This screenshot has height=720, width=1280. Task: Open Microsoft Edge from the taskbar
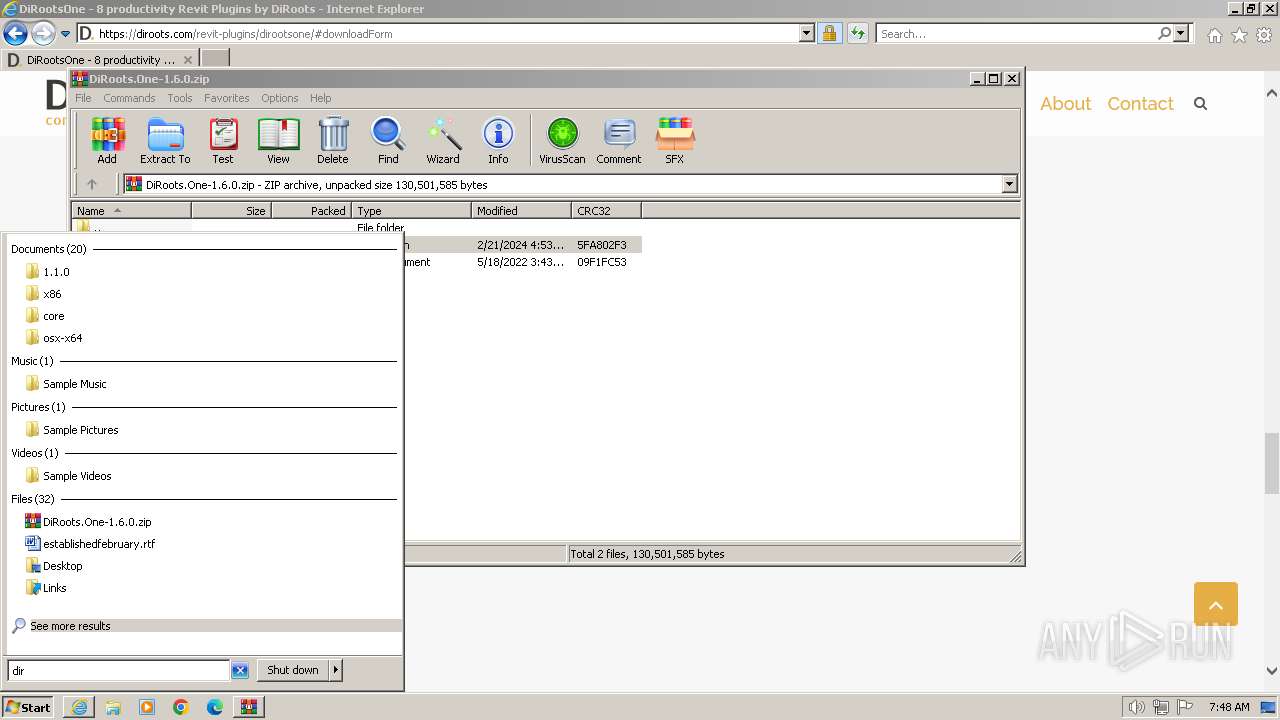[x=215, y=707]
